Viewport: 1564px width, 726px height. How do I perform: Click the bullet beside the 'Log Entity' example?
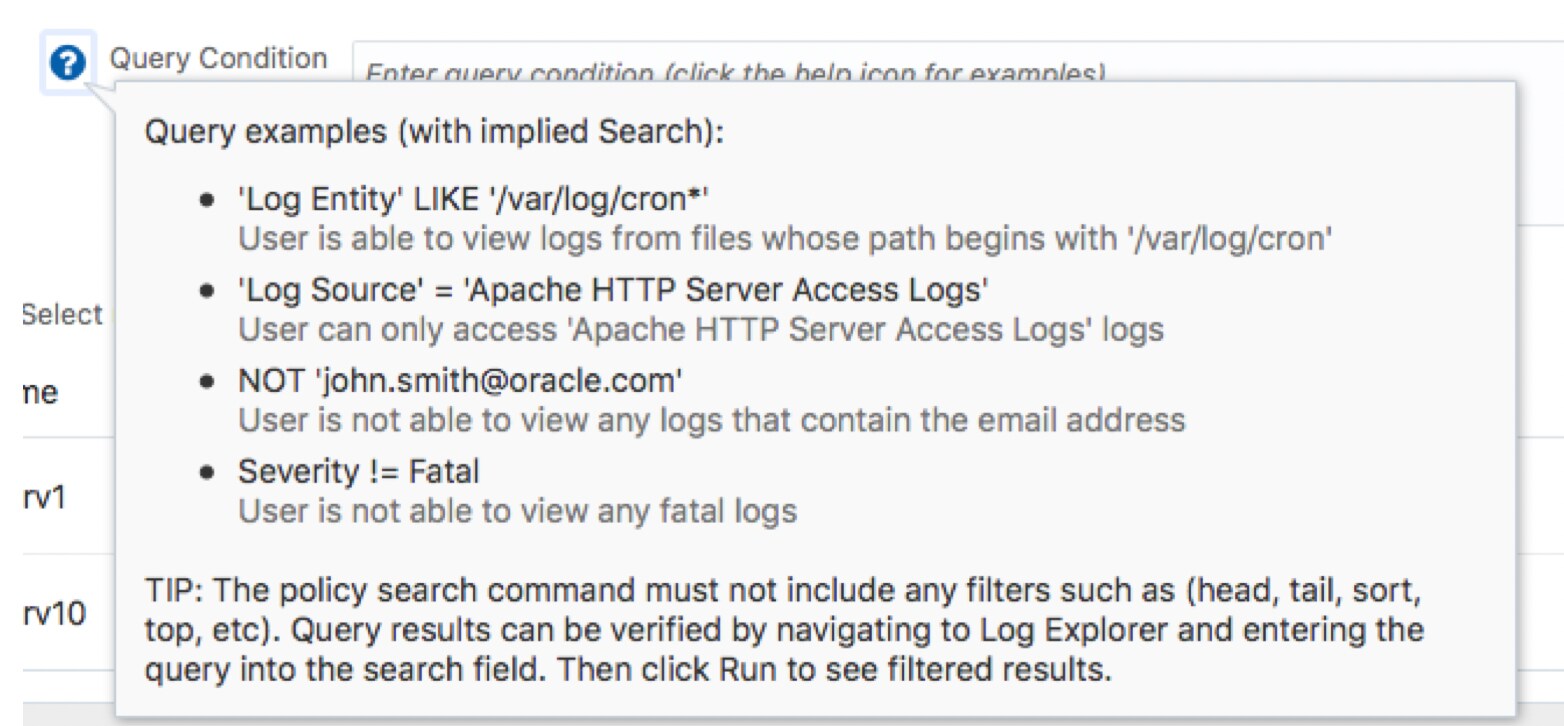click(208, 201)
